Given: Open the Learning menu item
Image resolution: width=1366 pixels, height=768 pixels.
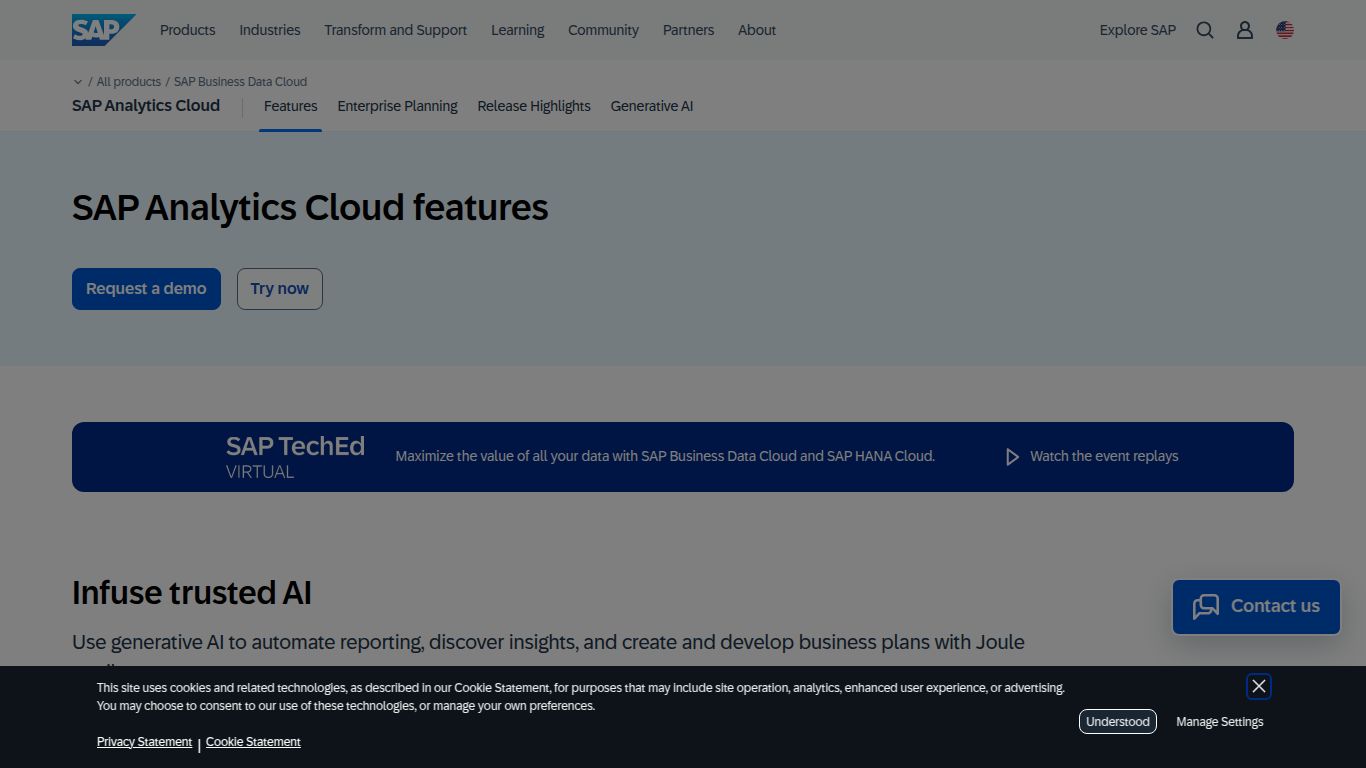Looking at the screenshot, I should pos(517,30).
